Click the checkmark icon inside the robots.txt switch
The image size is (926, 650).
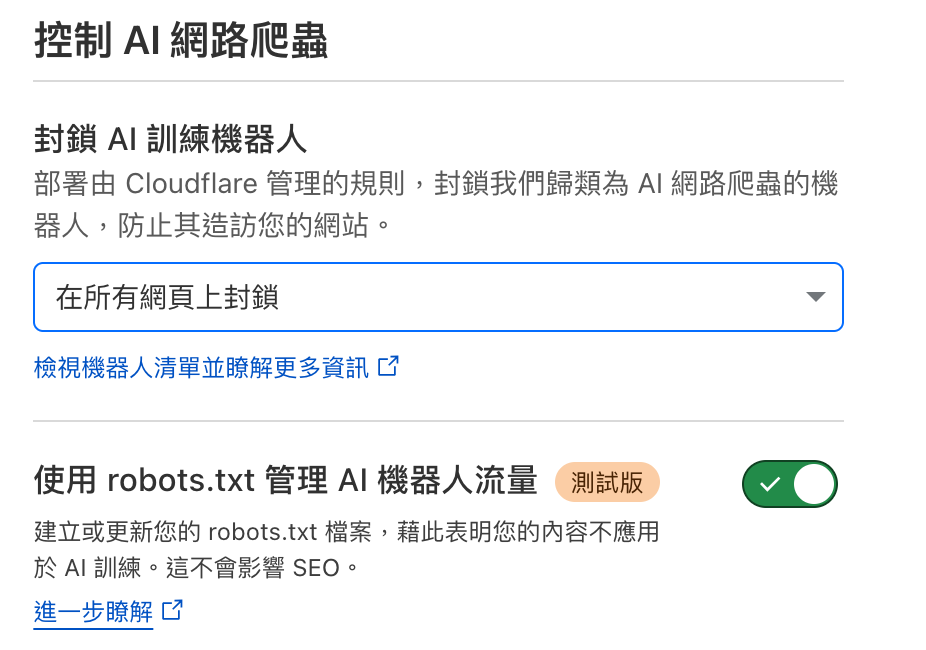coord(769,485)
